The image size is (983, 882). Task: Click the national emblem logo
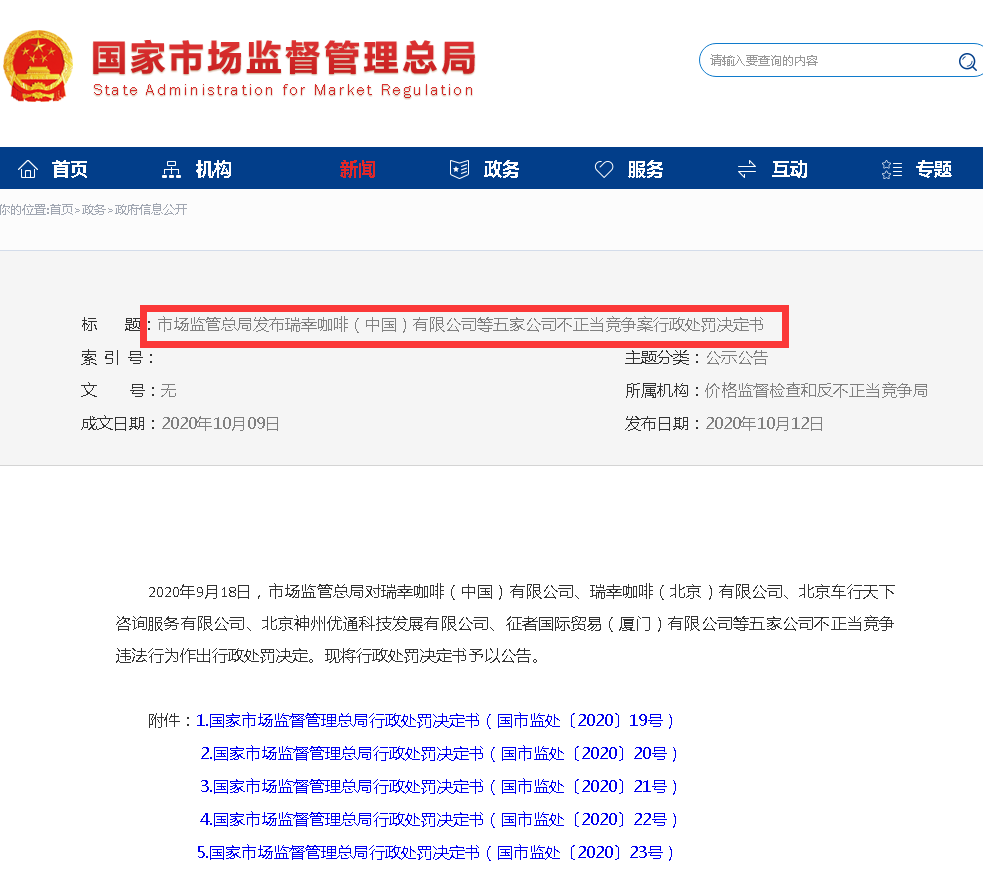point(37,65)
